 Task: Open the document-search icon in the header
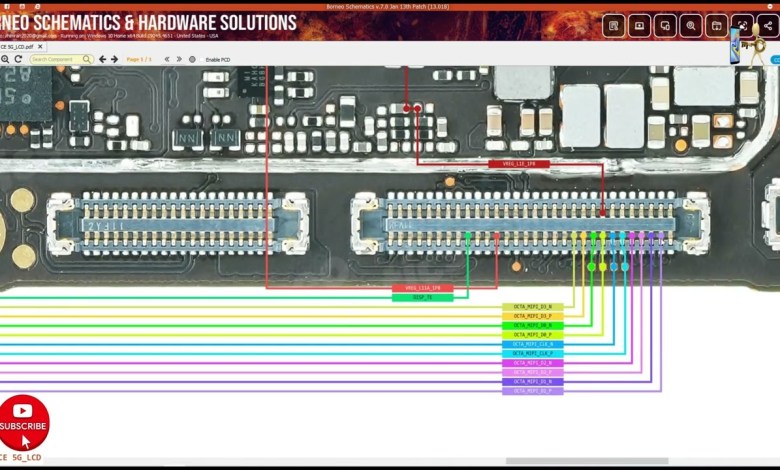[x=613, y=26]
